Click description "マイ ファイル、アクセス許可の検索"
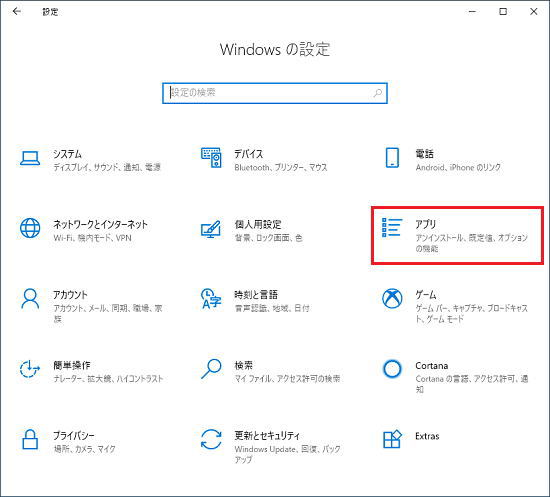This screenshot has height=497, width=550. click(x=287, y=379)
